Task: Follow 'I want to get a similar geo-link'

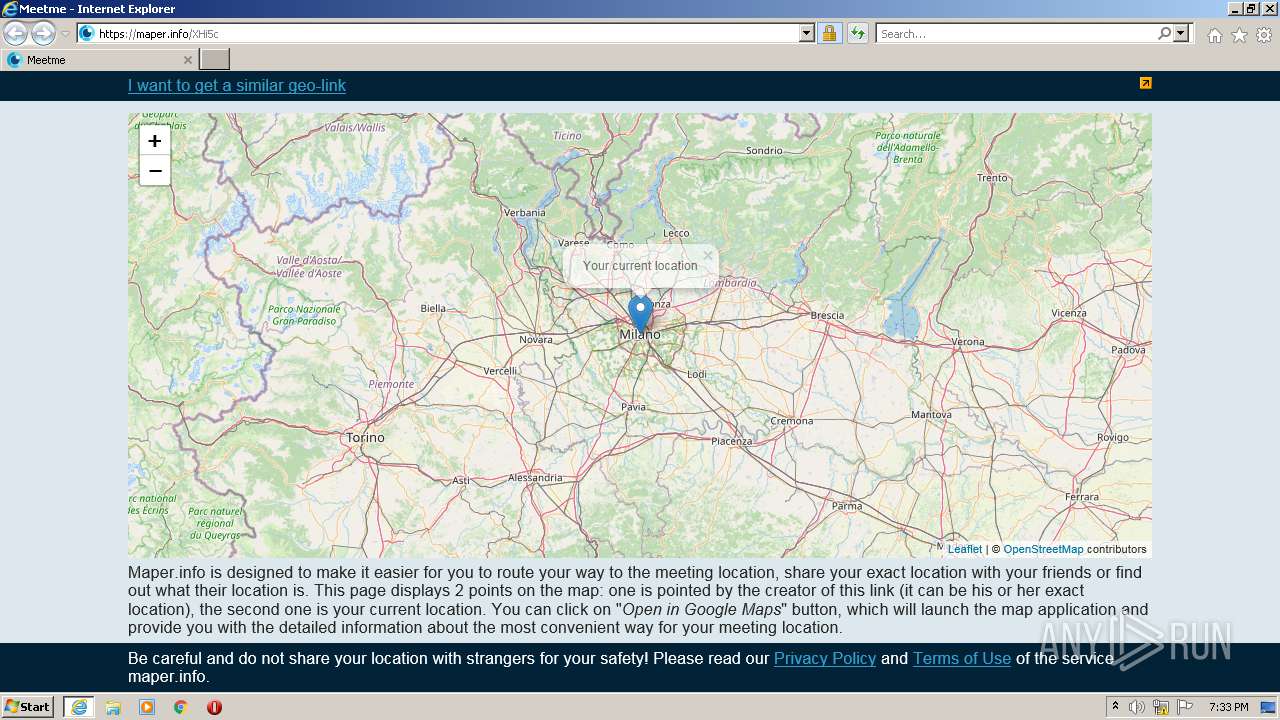Action: coord(237,86)
